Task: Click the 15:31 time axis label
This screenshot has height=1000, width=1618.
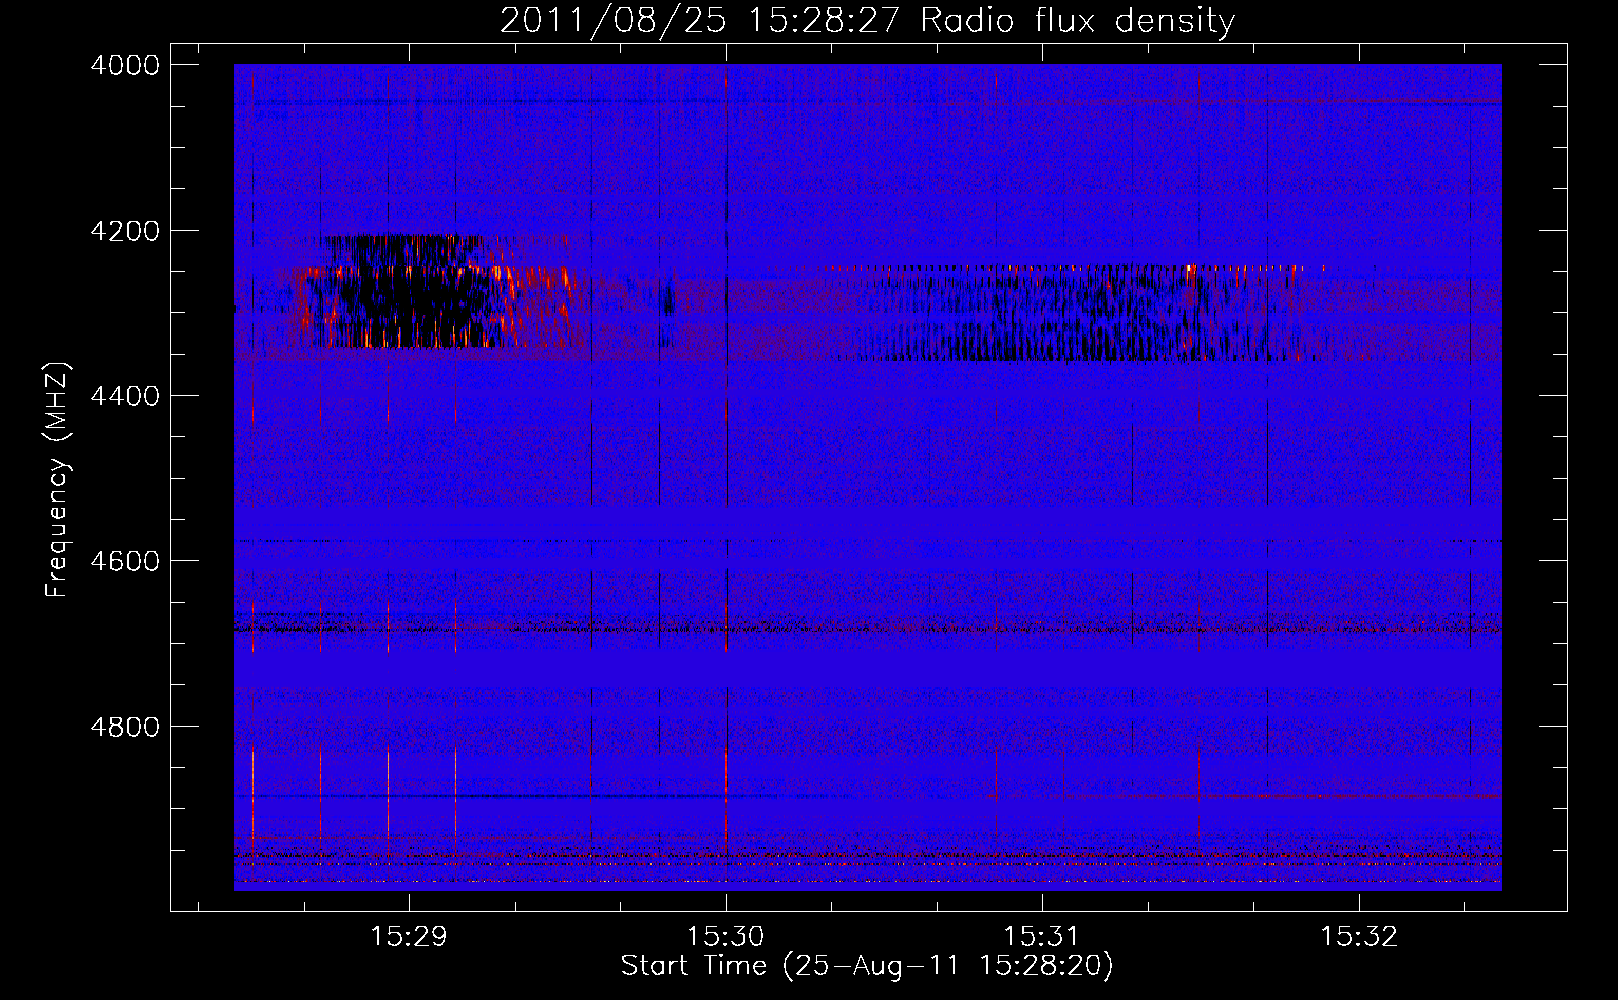Action: pos(1042,937)
